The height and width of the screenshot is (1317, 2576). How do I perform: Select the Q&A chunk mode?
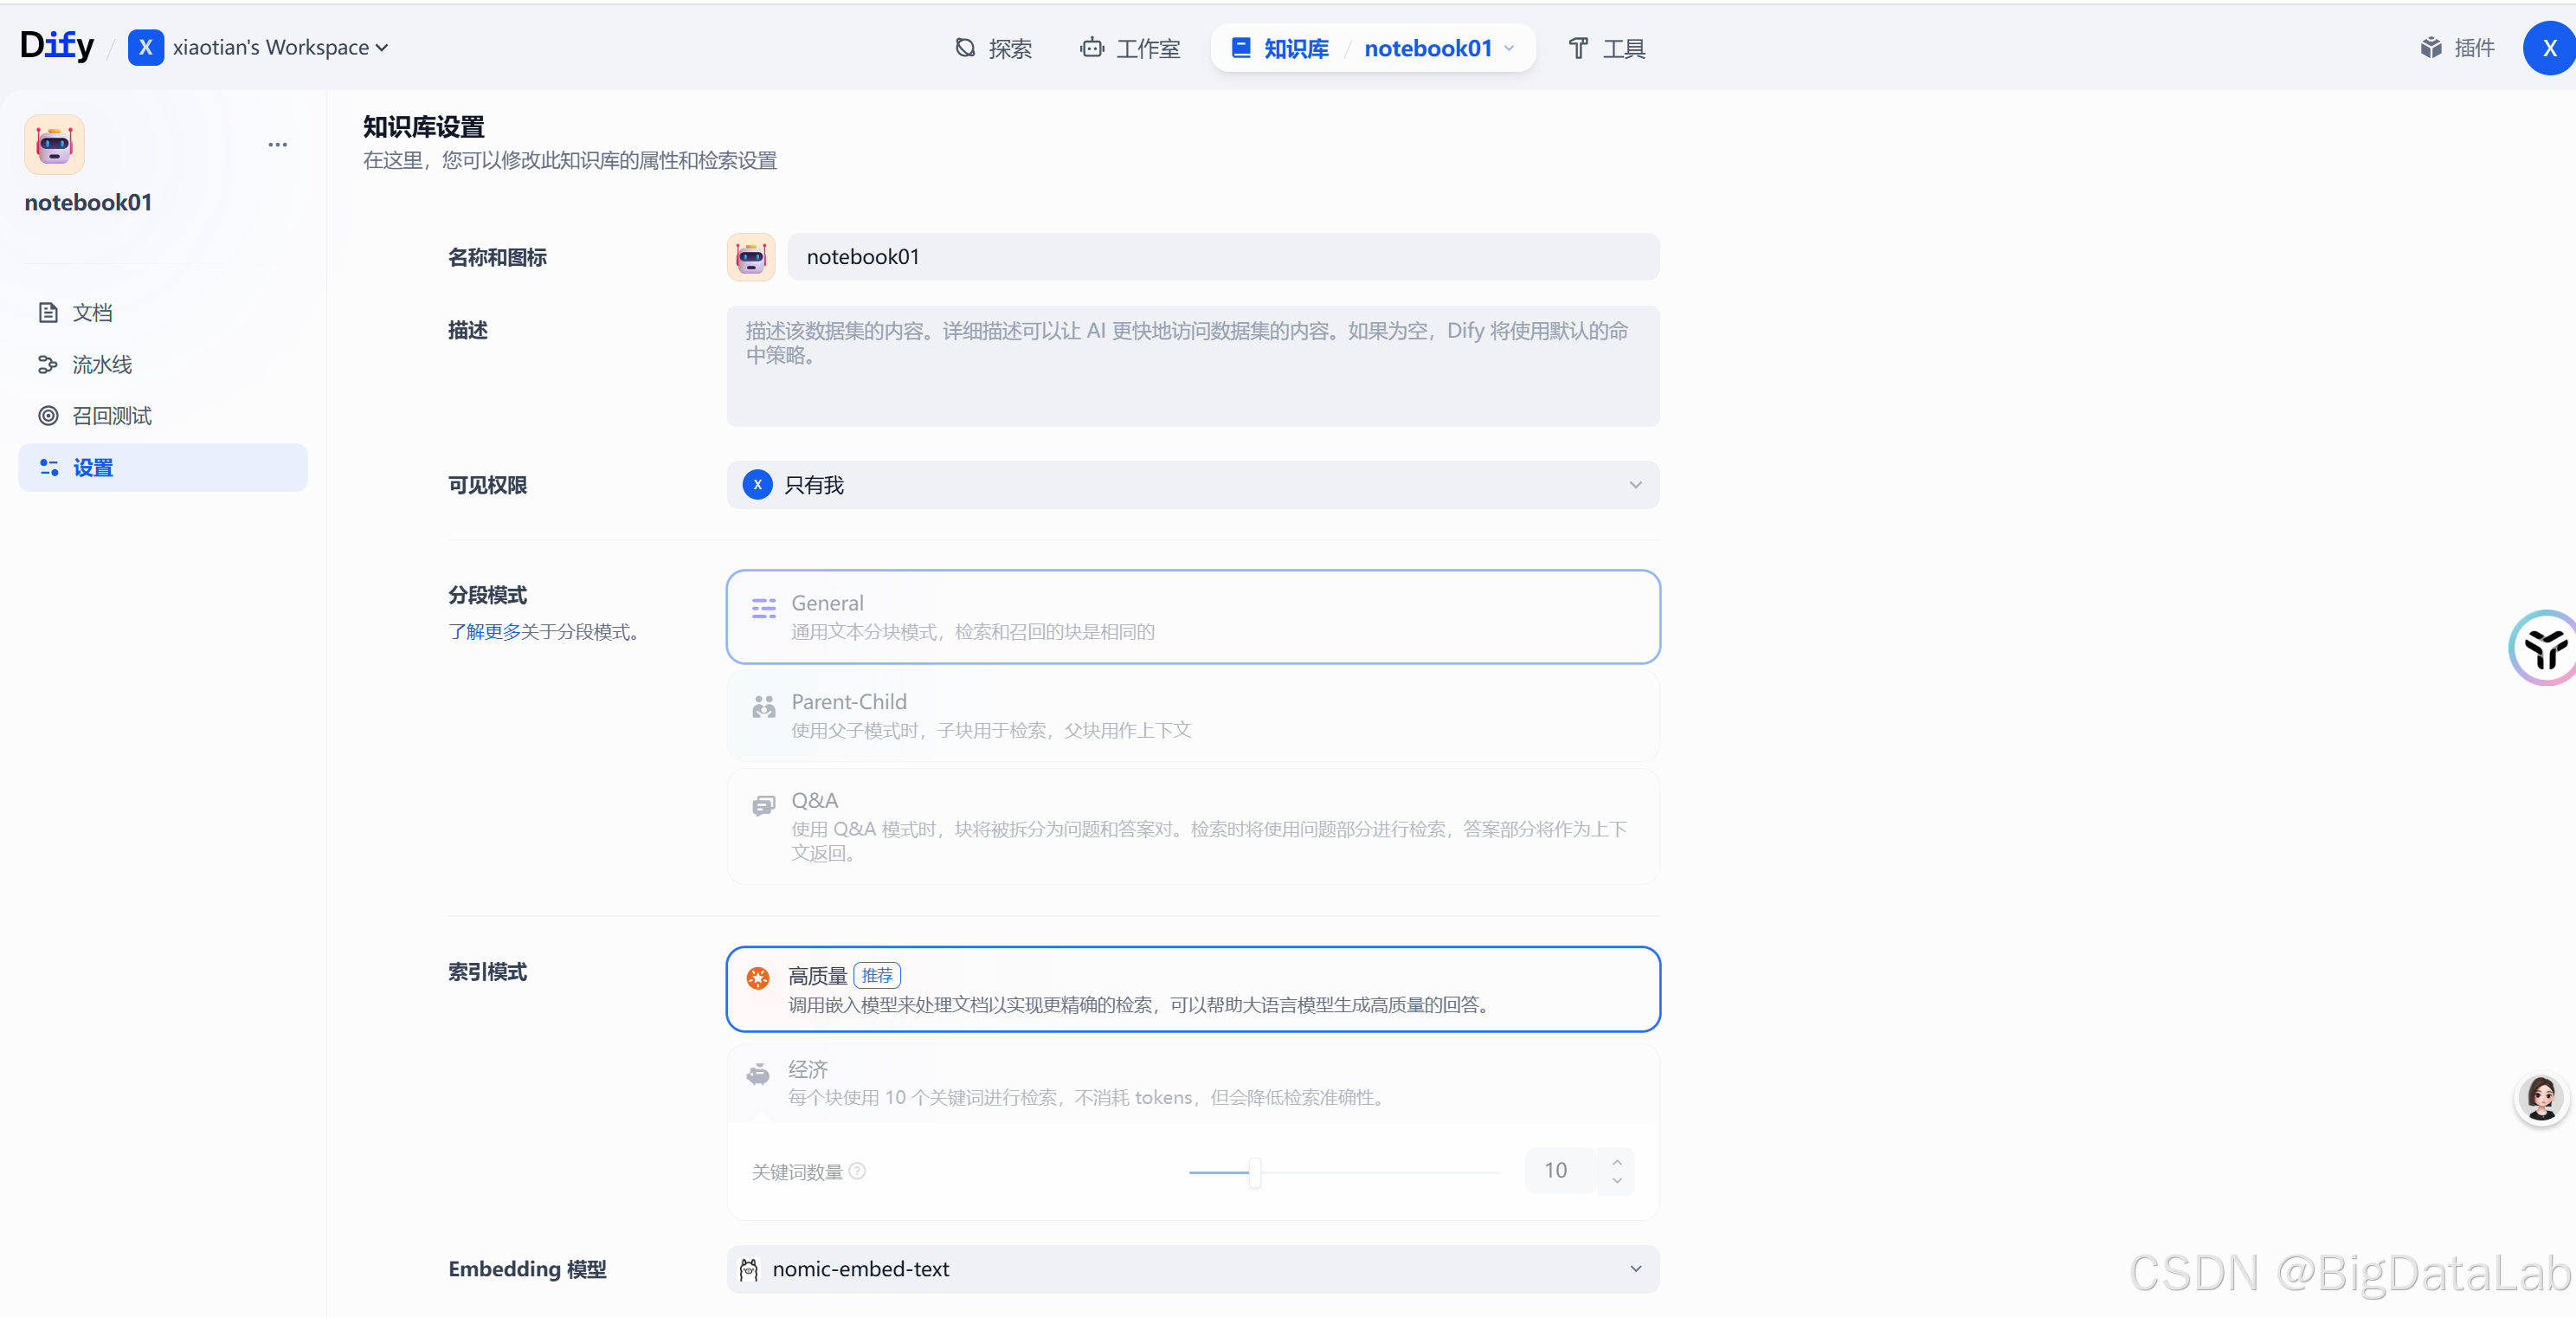click(1193, 826)
